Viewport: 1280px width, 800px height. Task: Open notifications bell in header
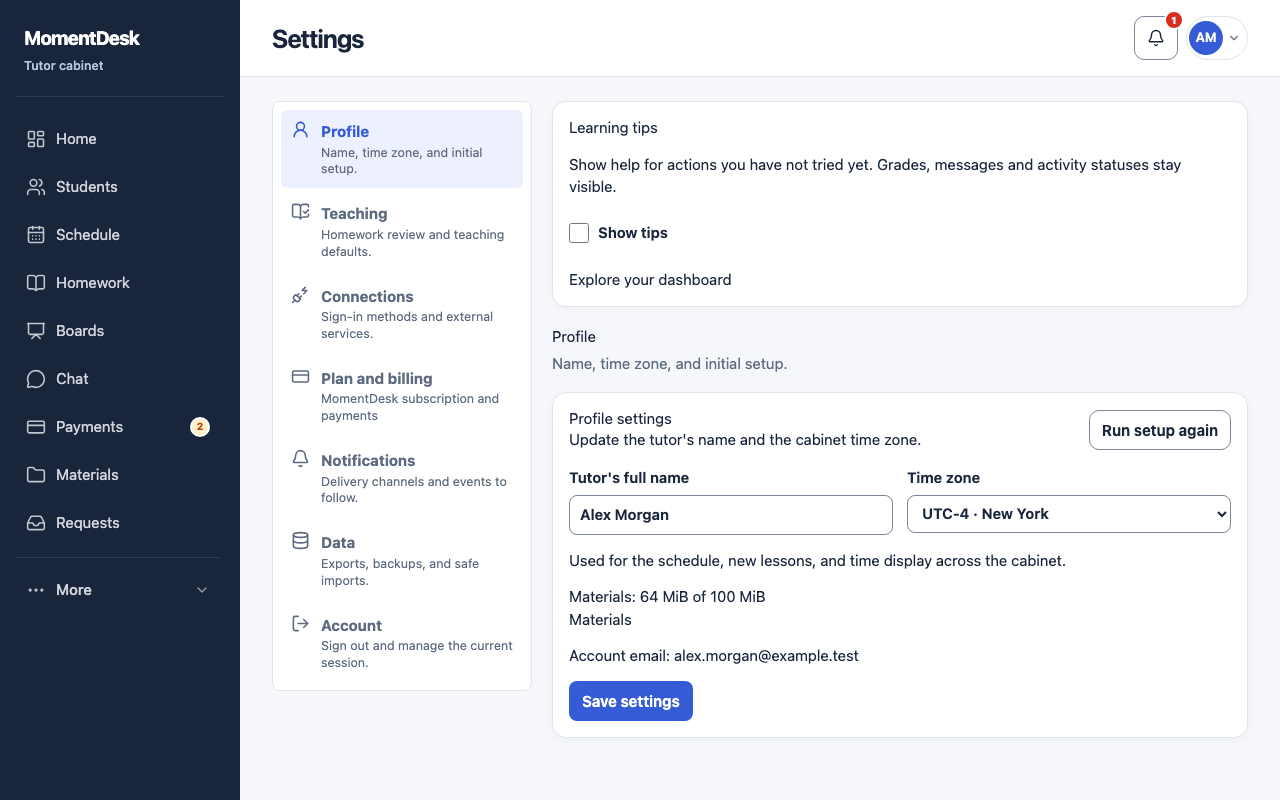1156,38
